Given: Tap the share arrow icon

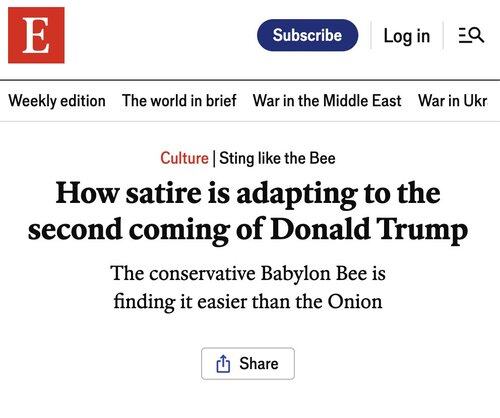Looking at the screenshot, I should click(x=223, y=364).
